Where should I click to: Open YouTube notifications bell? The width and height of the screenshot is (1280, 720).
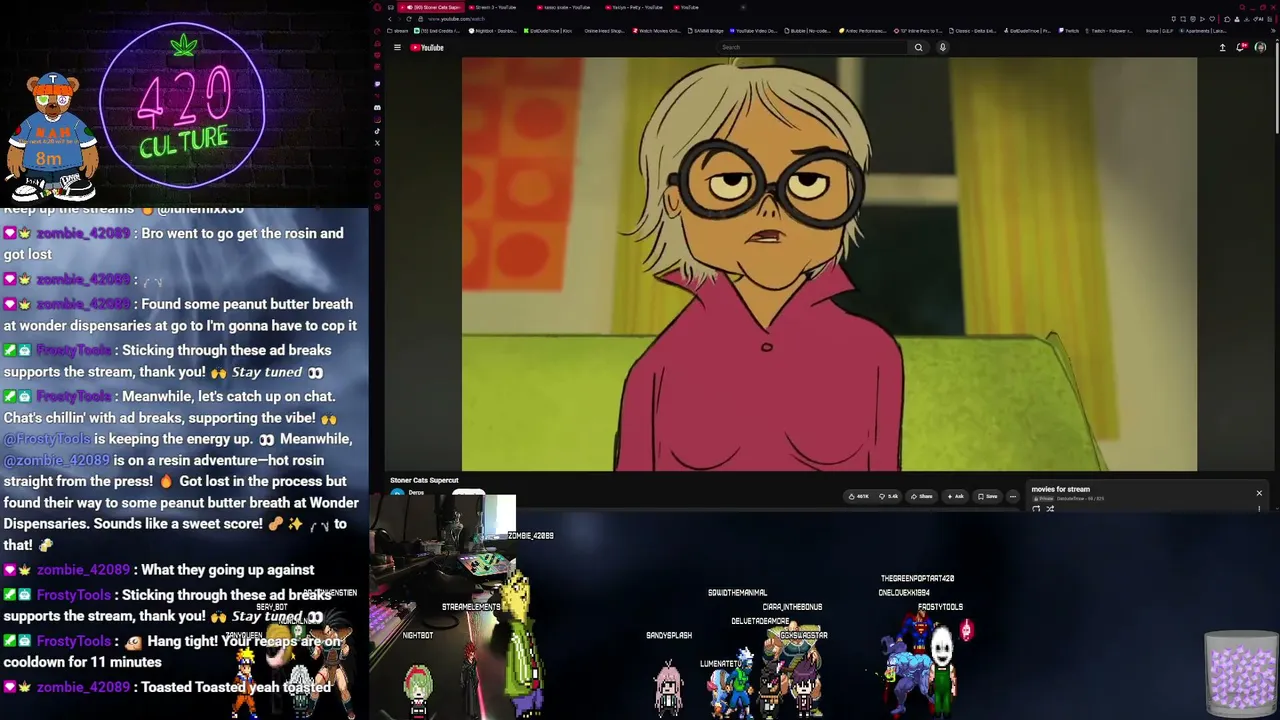[x=1241, y=47]
